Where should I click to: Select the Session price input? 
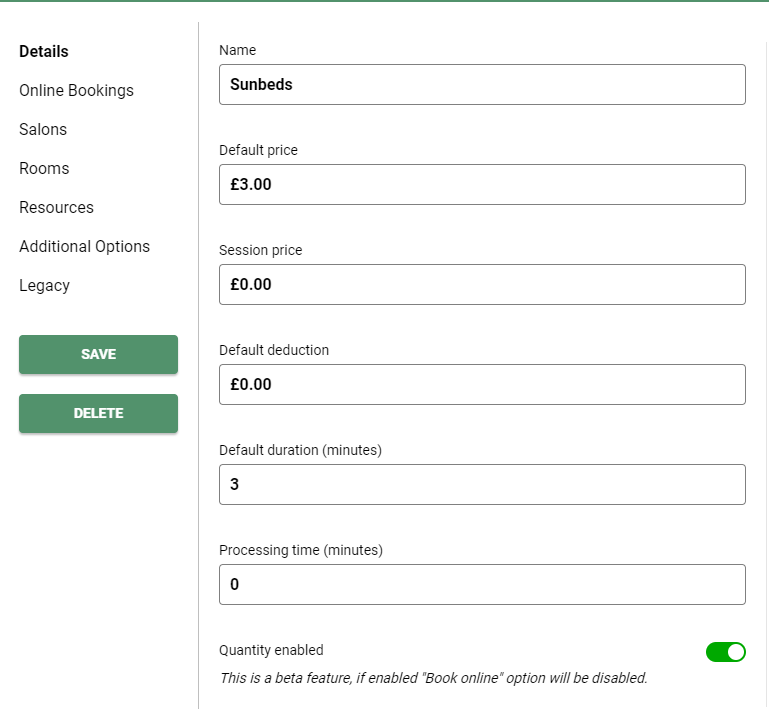click(x=482, y=284)
